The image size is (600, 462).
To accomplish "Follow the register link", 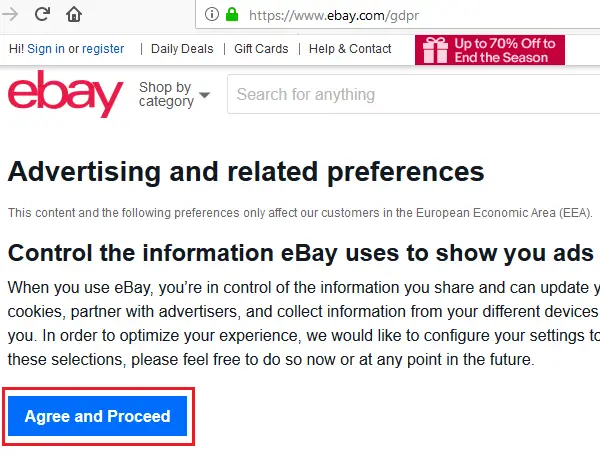I will [103, 49].
